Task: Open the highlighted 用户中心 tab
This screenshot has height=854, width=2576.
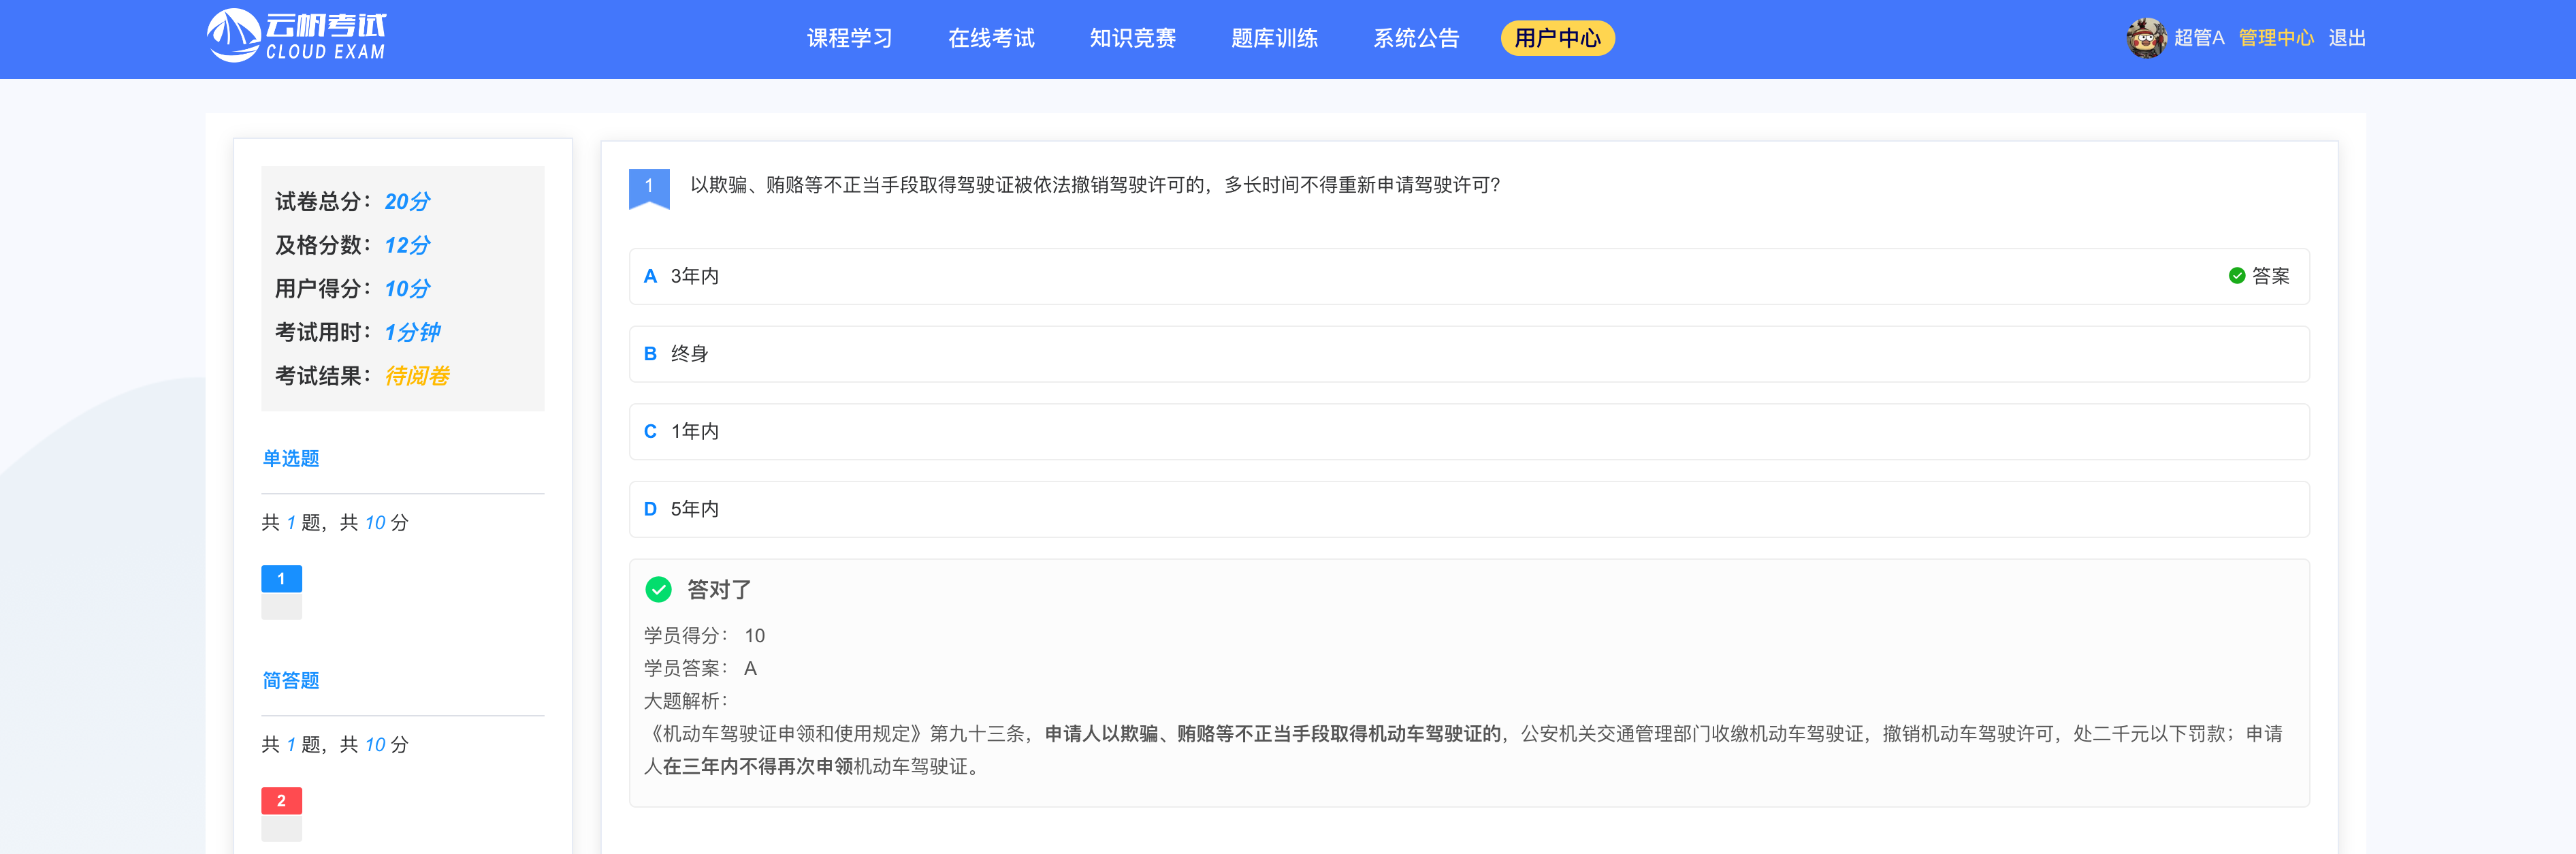Action: click(x=1557, y=38)
